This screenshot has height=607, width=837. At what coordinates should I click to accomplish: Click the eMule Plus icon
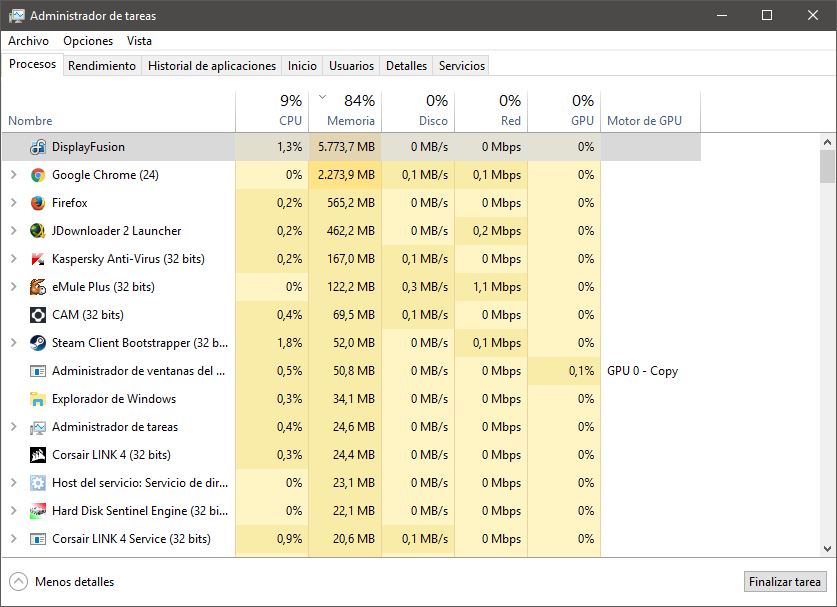pyautogui.click(x=38, y=287)
